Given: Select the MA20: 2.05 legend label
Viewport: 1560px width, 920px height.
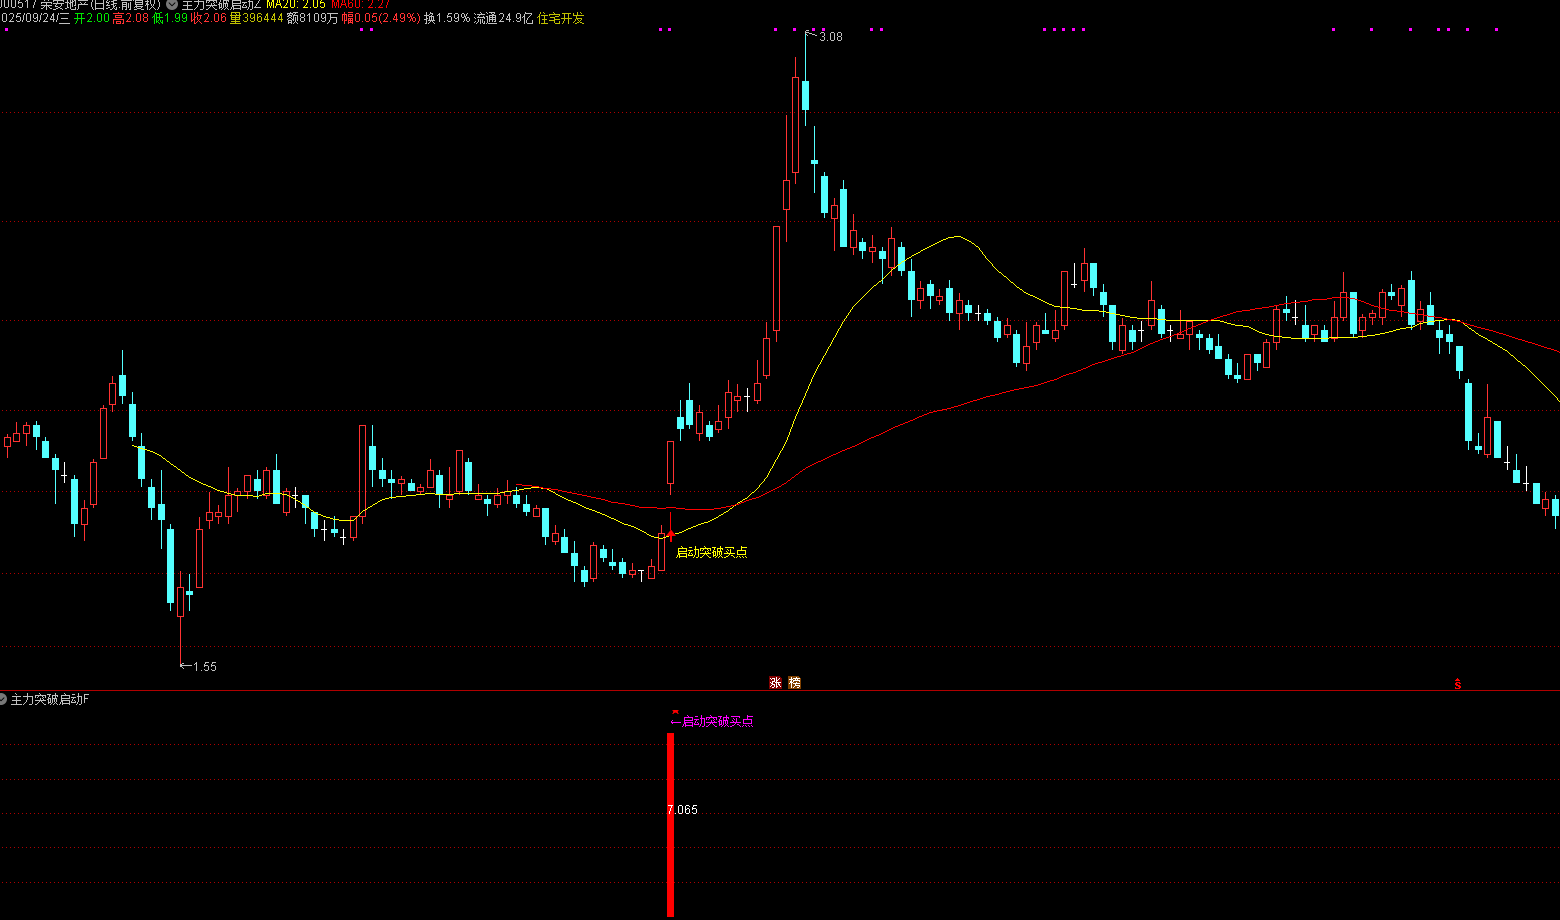Looking at the screenshot, I should (296, 4).
